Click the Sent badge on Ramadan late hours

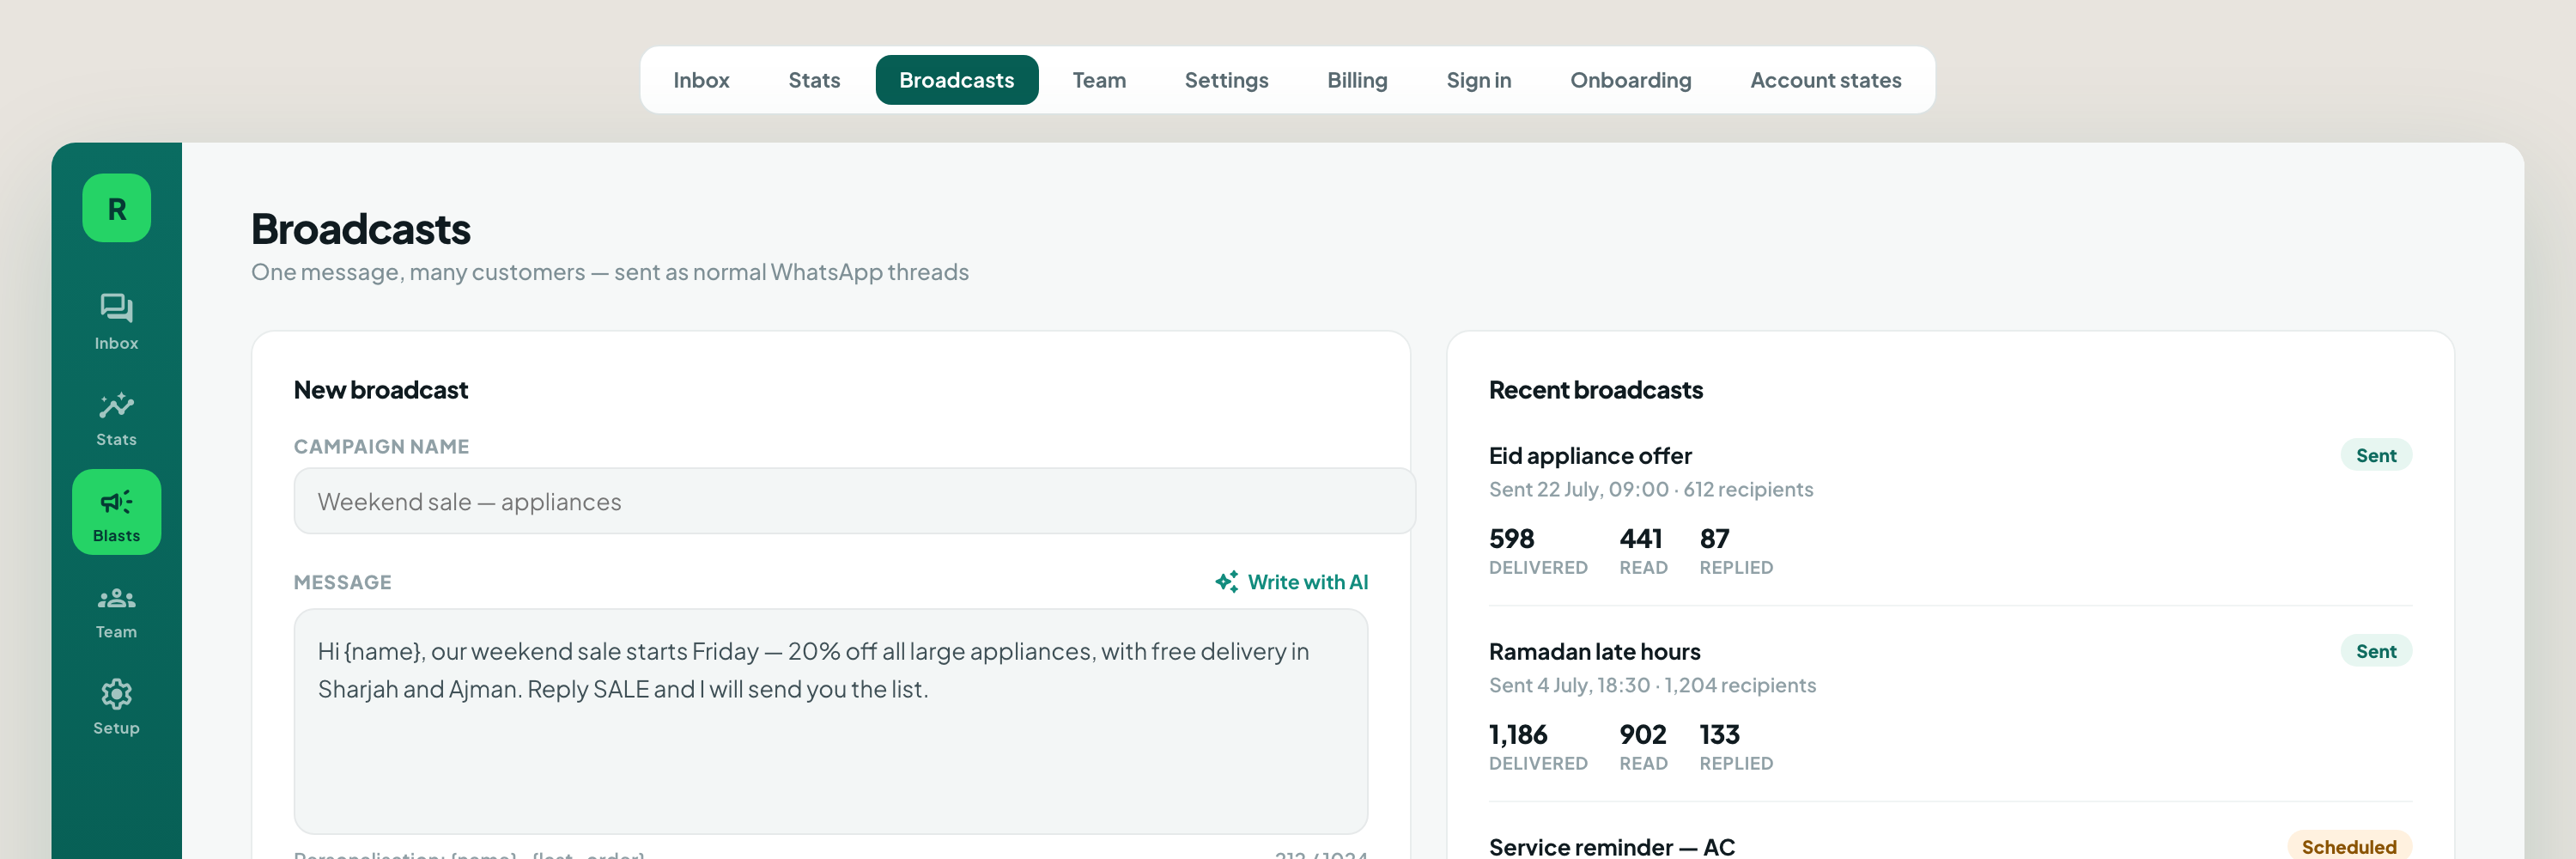pos(2375,651)
